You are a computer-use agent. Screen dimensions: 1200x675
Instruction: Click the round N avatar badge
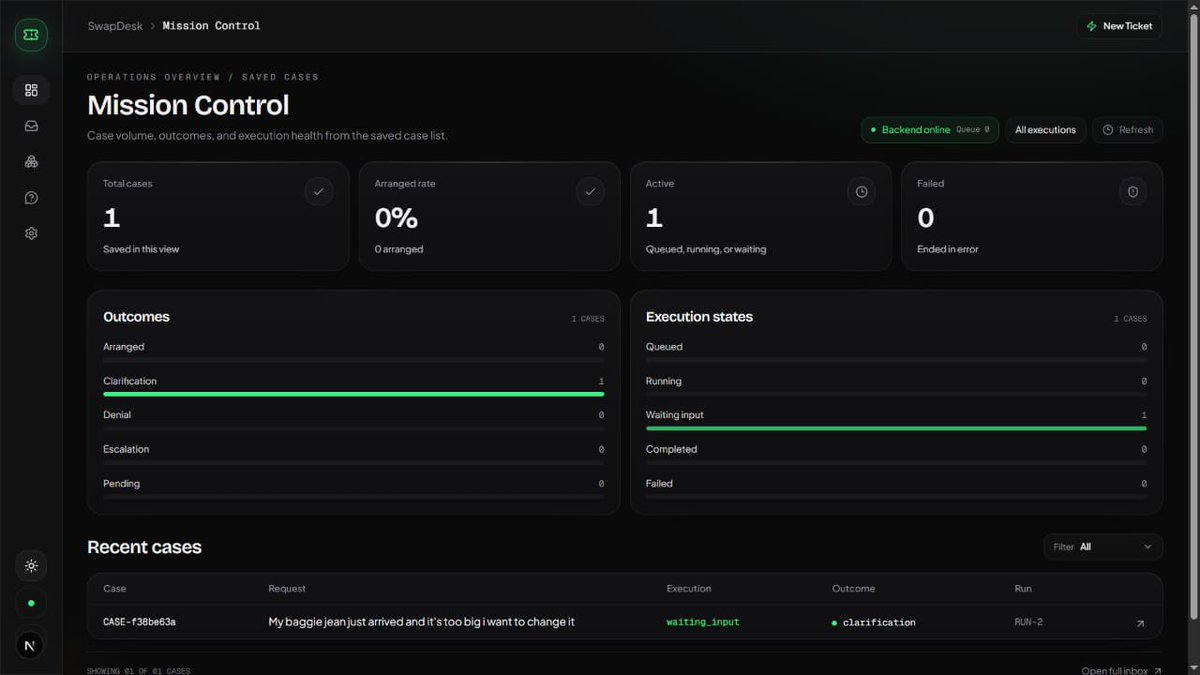(x=30, y=646)
